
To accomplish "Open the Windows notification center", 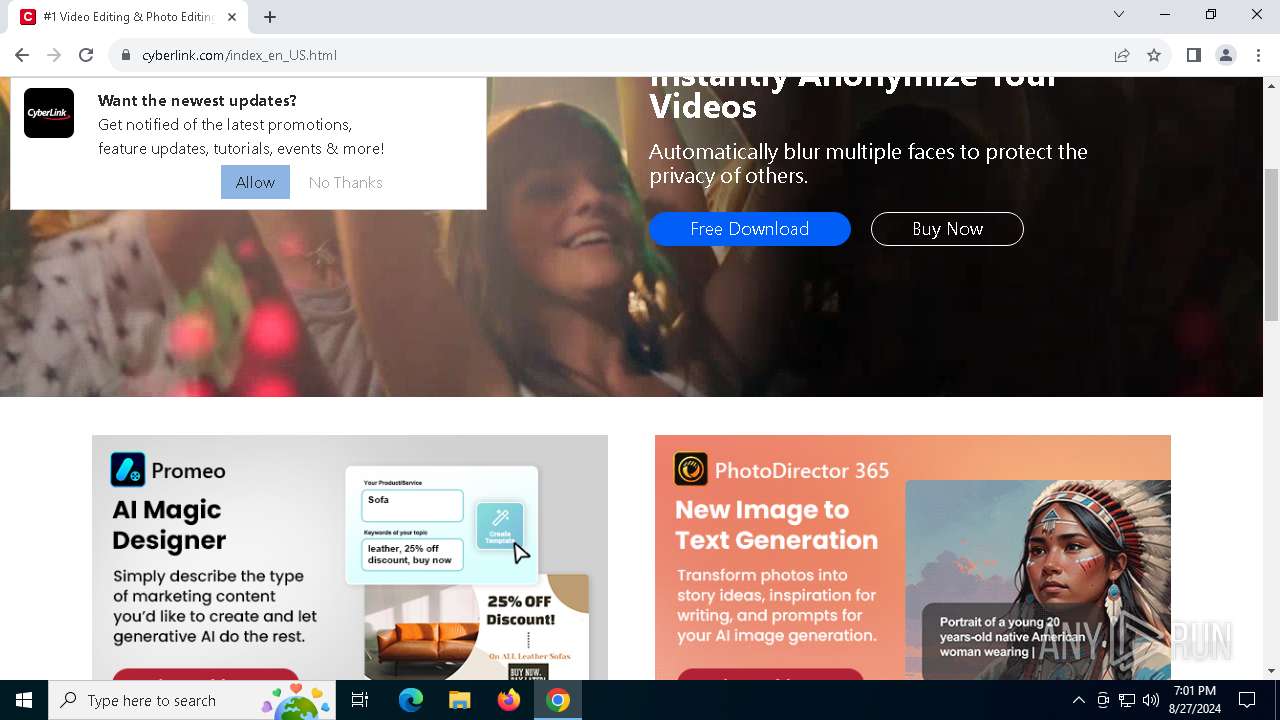I will [1247, 700].
